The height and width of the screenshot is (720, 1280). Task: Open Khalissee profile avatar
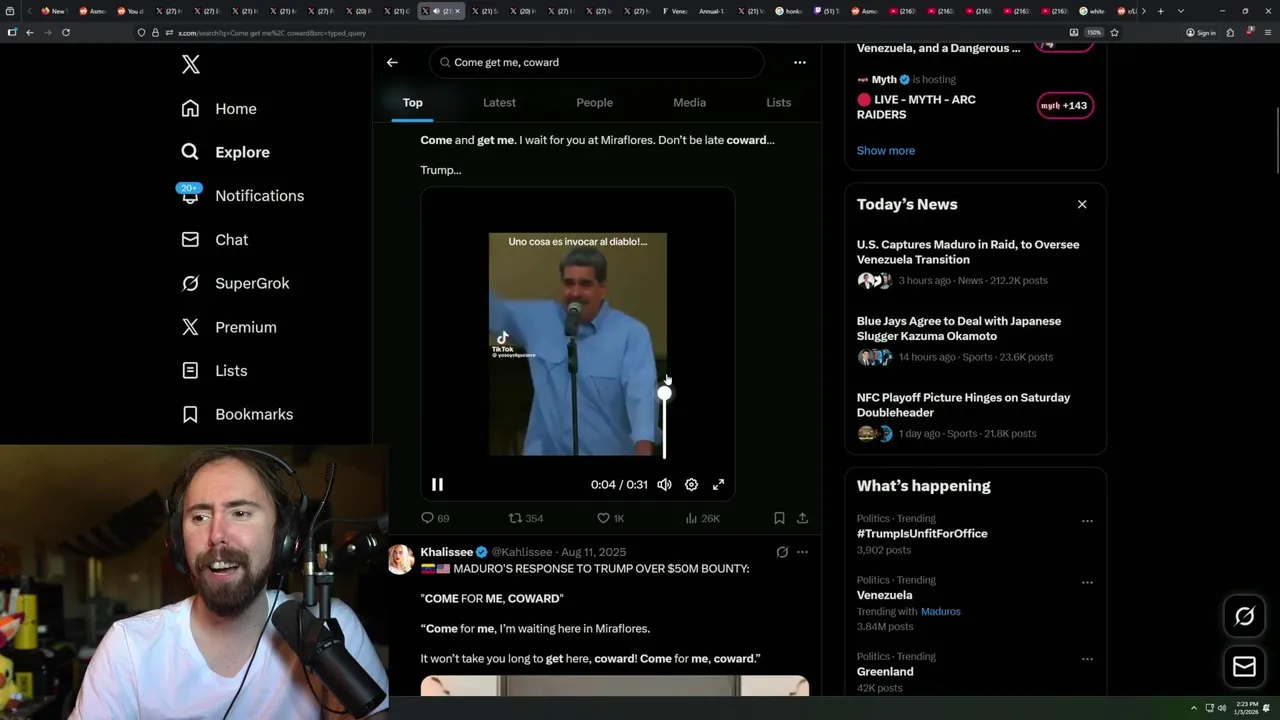pyautogui.click(x=401, y=559)
